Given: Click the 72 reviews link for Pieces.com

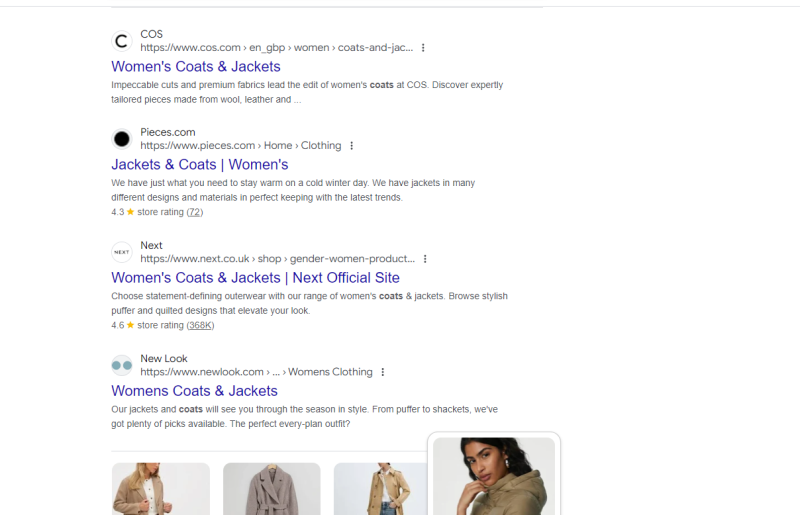Looking at the screenshot, I should point(194,212).
